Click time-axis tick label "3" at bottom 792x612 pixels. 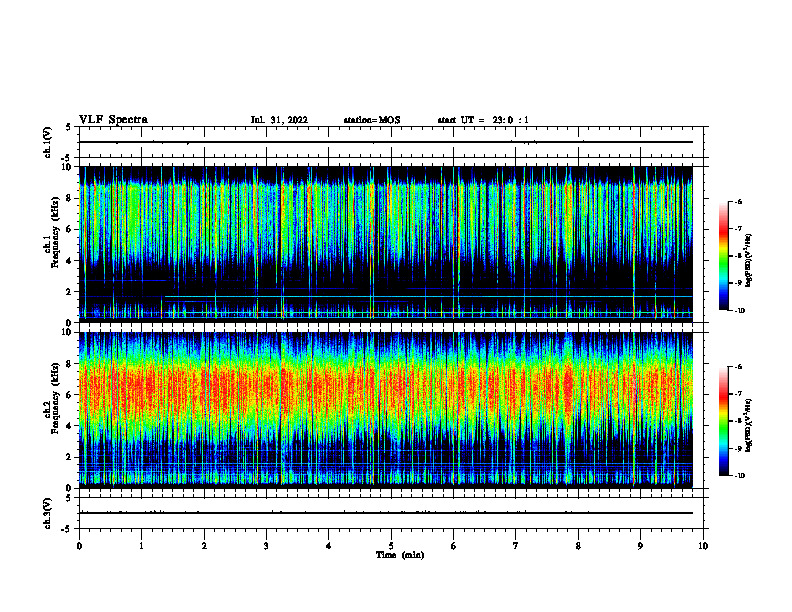click(x=266, y=546)
